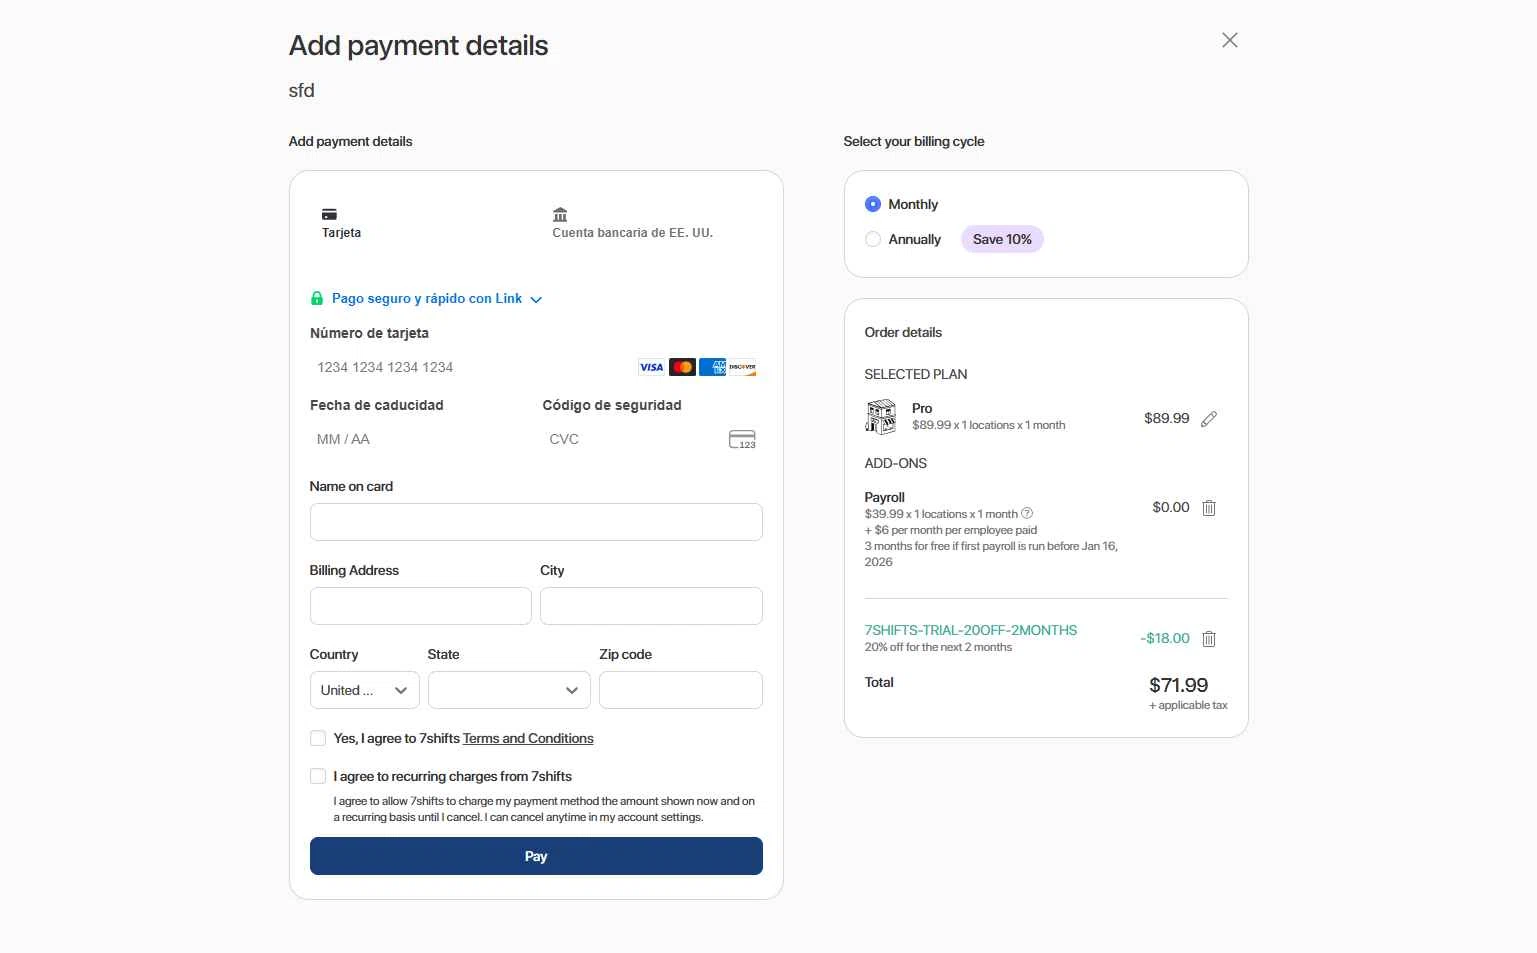Close the Add payment details dialog
Image resolution: width=1537 pixels, height=953 pixels.
[1230, 40]
